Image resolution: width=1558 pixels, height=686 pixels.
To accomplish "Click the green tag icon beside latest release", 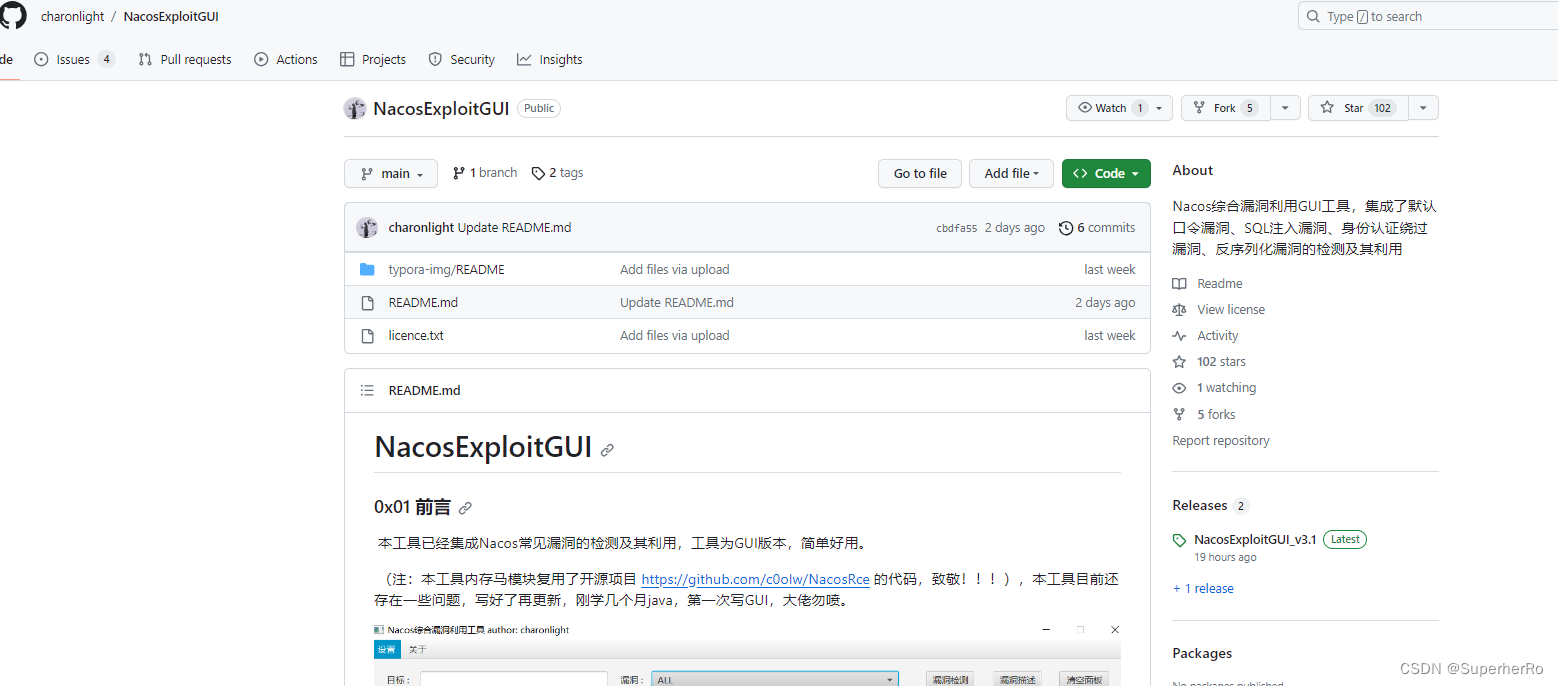I will pos(1180,540).
